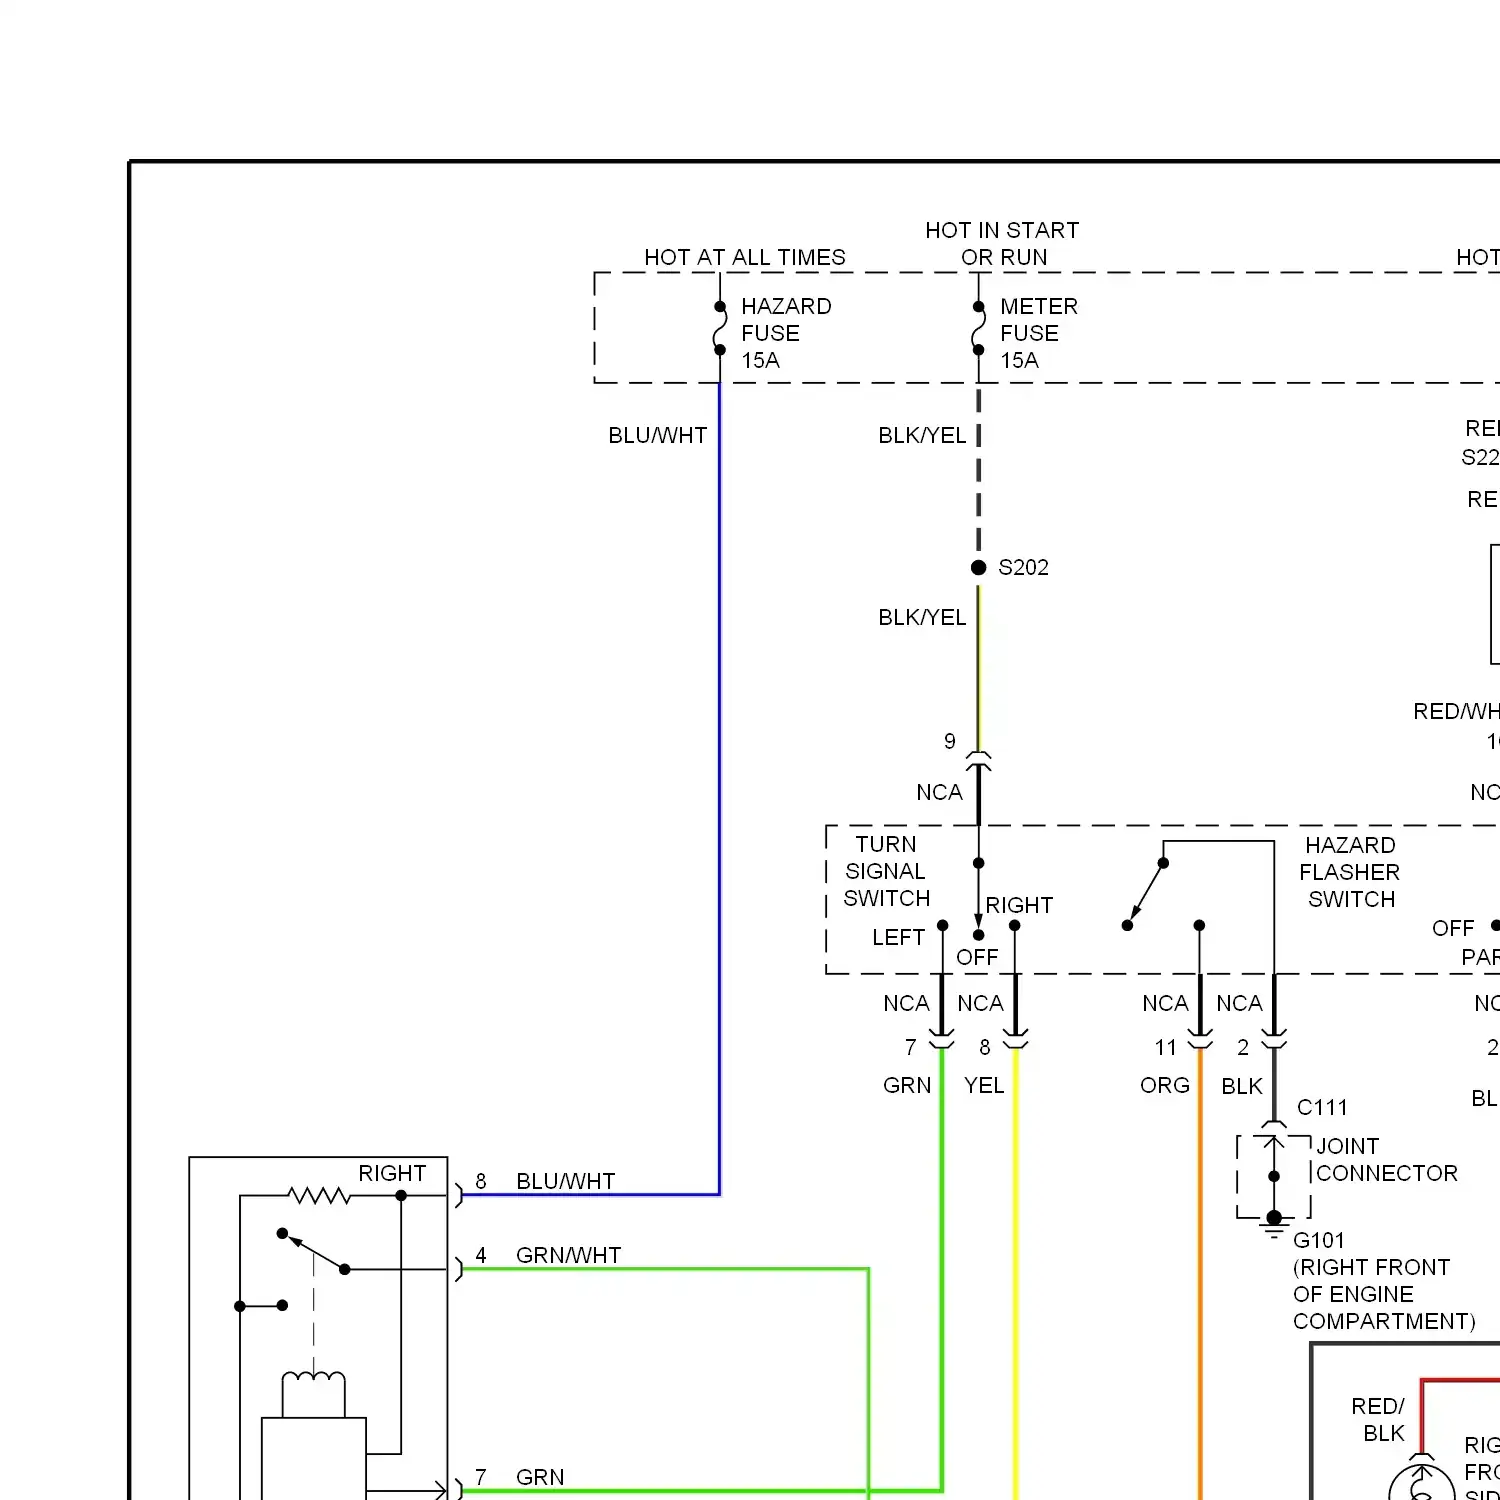Viewport: 1500px width, 1500px height.
Task: Click the METER FUSE 15A fuse symbol
Action: pyautogui.click(x=978, y=328)
